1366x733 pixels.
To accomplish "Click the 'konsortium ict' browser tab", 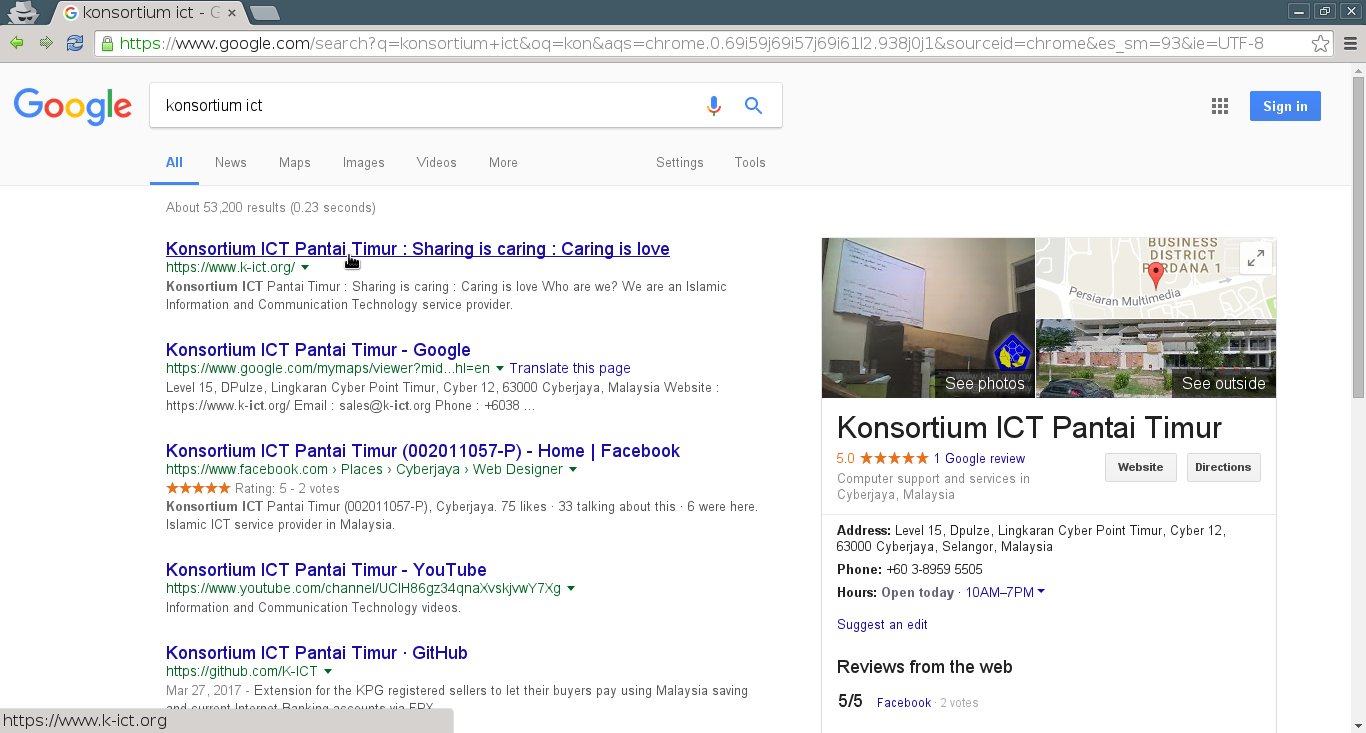I will pos(148,13).
